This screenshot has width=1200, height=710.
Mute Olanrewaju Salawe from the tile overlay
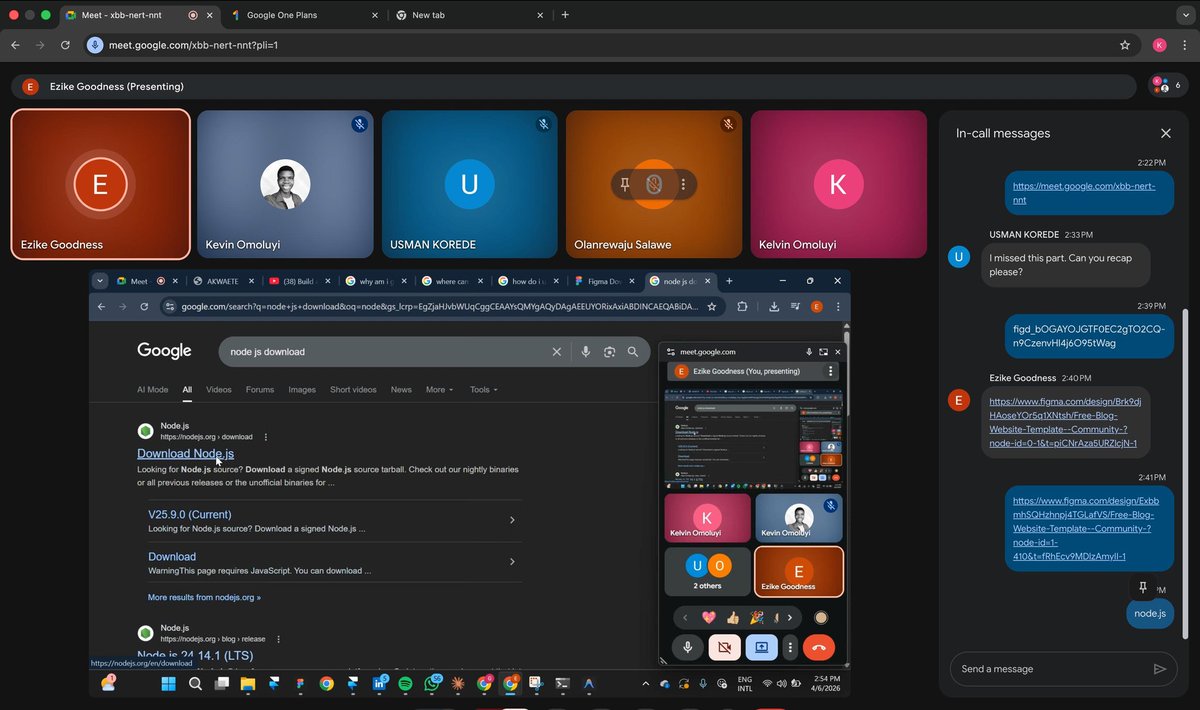point(654,185)
